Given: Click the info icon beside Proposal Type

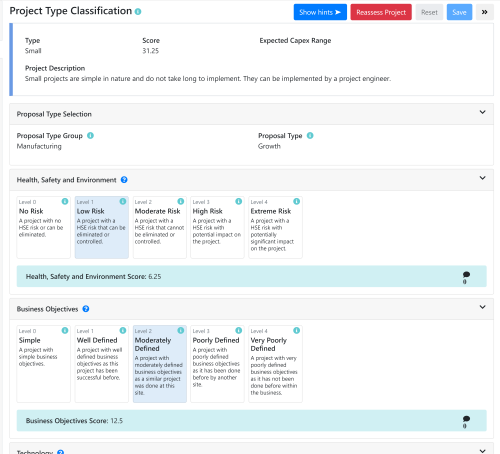Looking at the screenshot, I should pos(310,136).
